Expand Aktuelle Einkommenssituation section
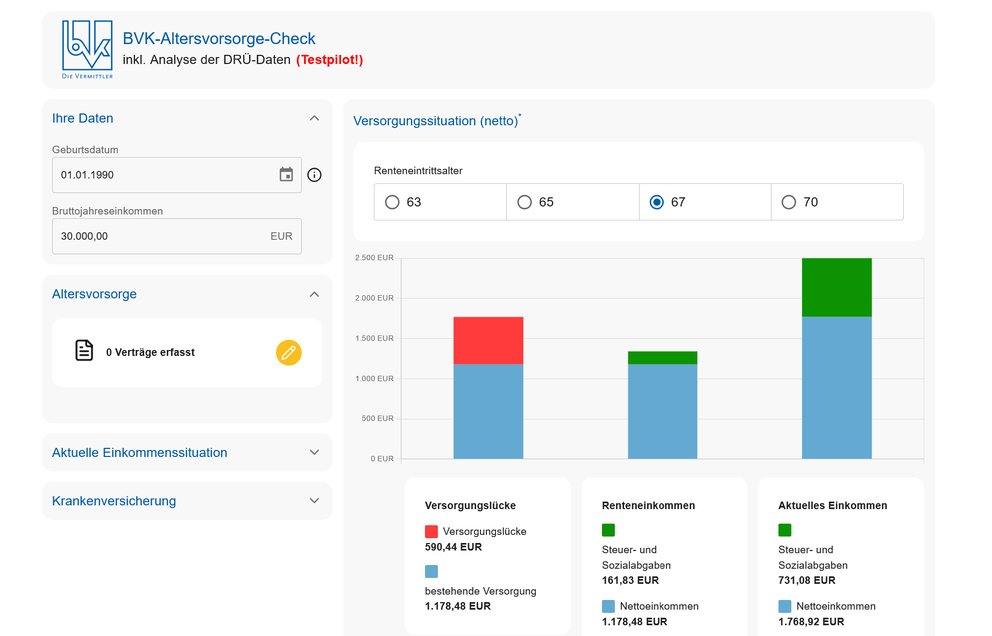 314,452
